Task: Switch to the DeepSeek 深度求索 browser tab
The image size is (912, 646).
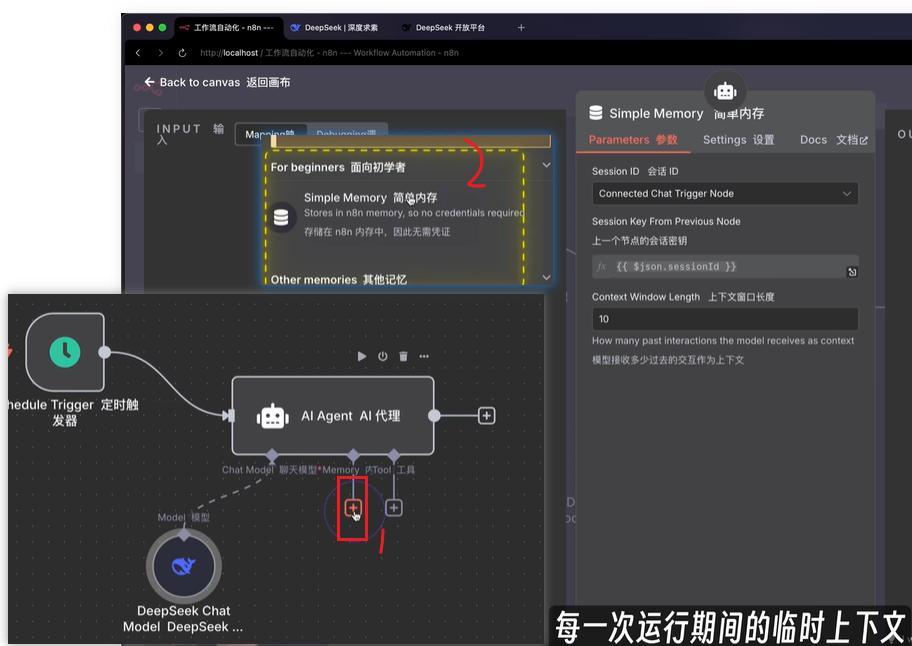Action: click(334, 27)
